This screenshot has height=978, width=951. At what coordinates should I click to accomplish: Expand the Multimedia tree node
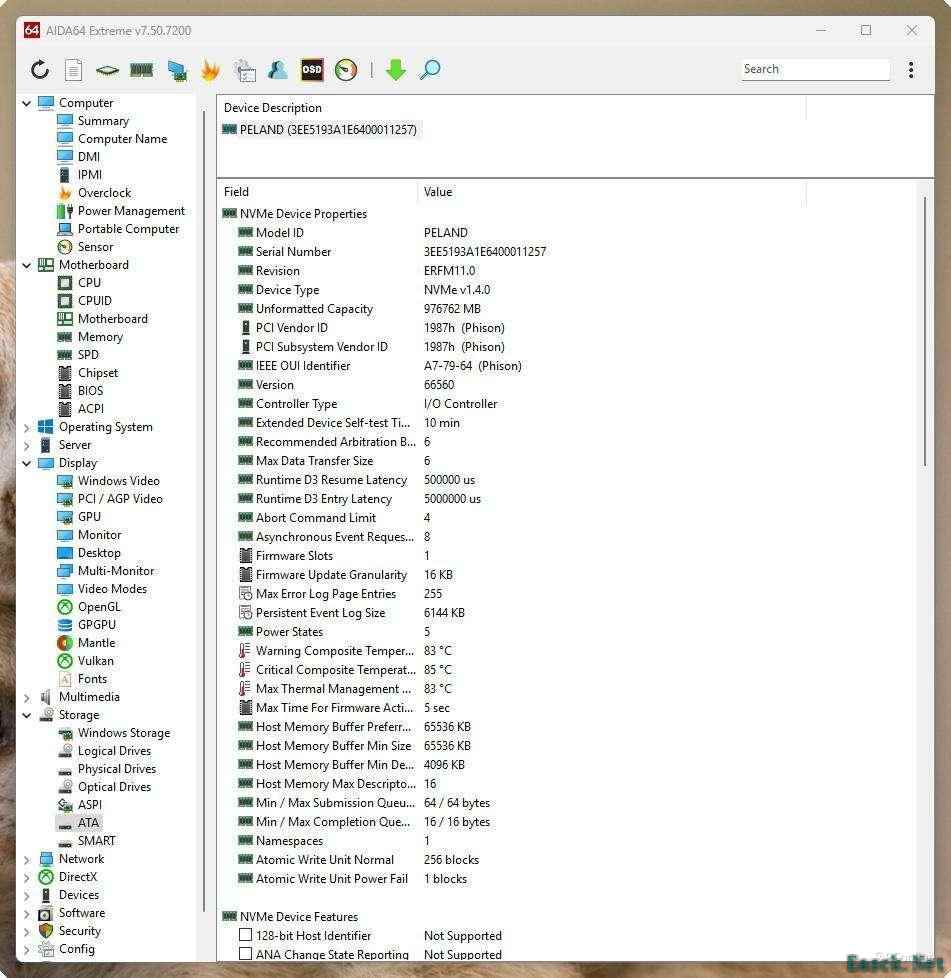pyautogui.click(x=26, y=697)
